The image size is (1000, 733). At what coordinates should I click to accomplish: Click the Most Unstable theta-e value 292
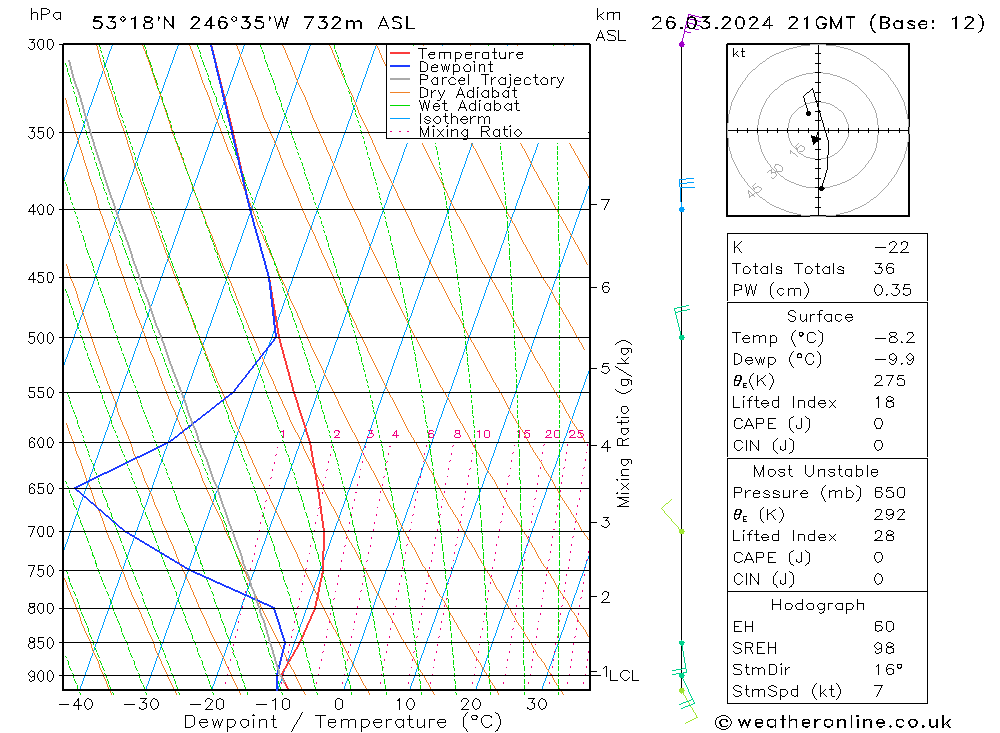tap(889, 515)
